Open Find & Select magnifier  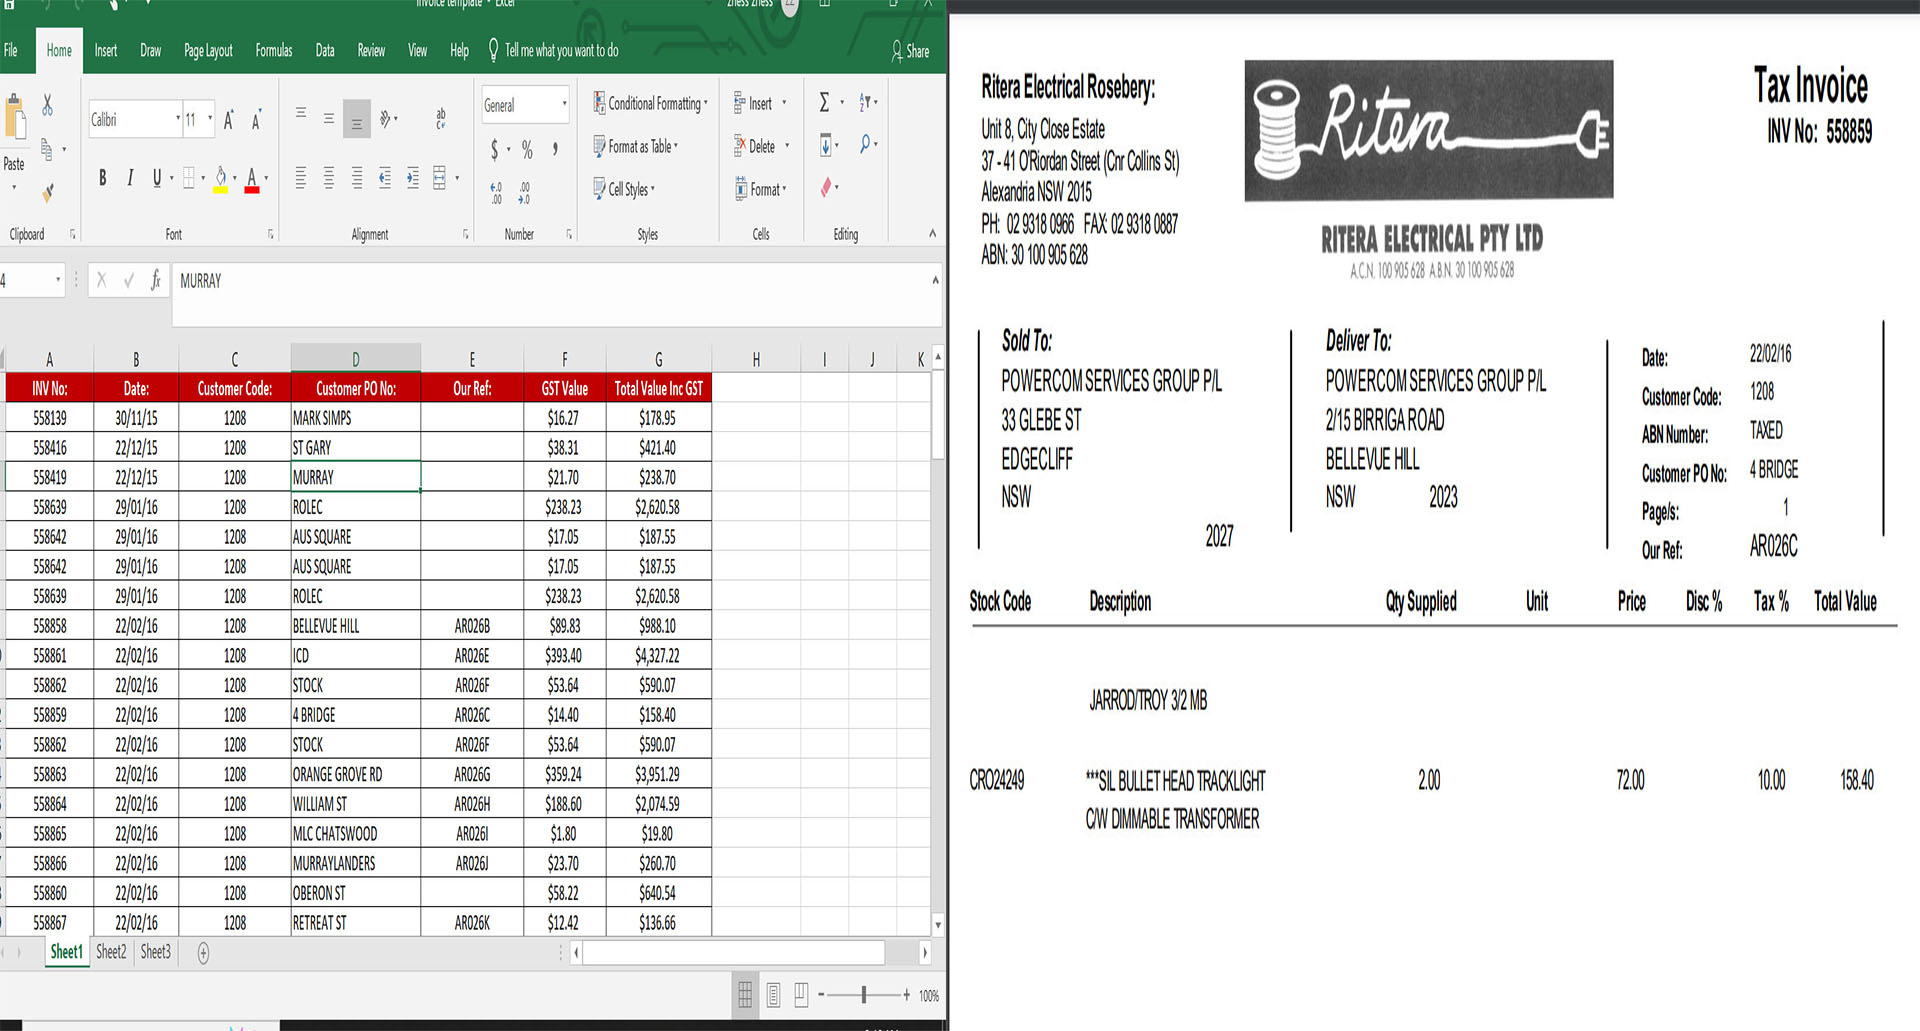point(865,145)
